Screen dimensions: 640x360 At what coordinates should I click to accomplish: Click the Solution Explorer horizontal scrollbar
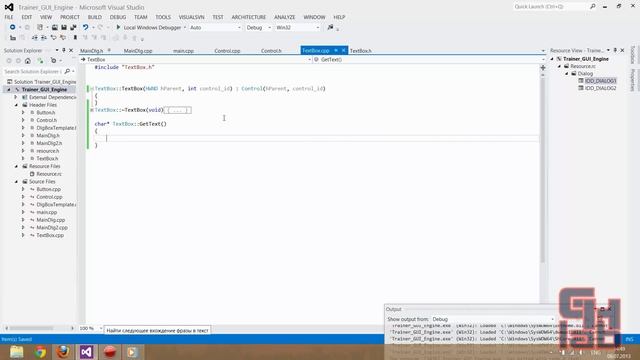pyautogui.click(x=31, y=328)
